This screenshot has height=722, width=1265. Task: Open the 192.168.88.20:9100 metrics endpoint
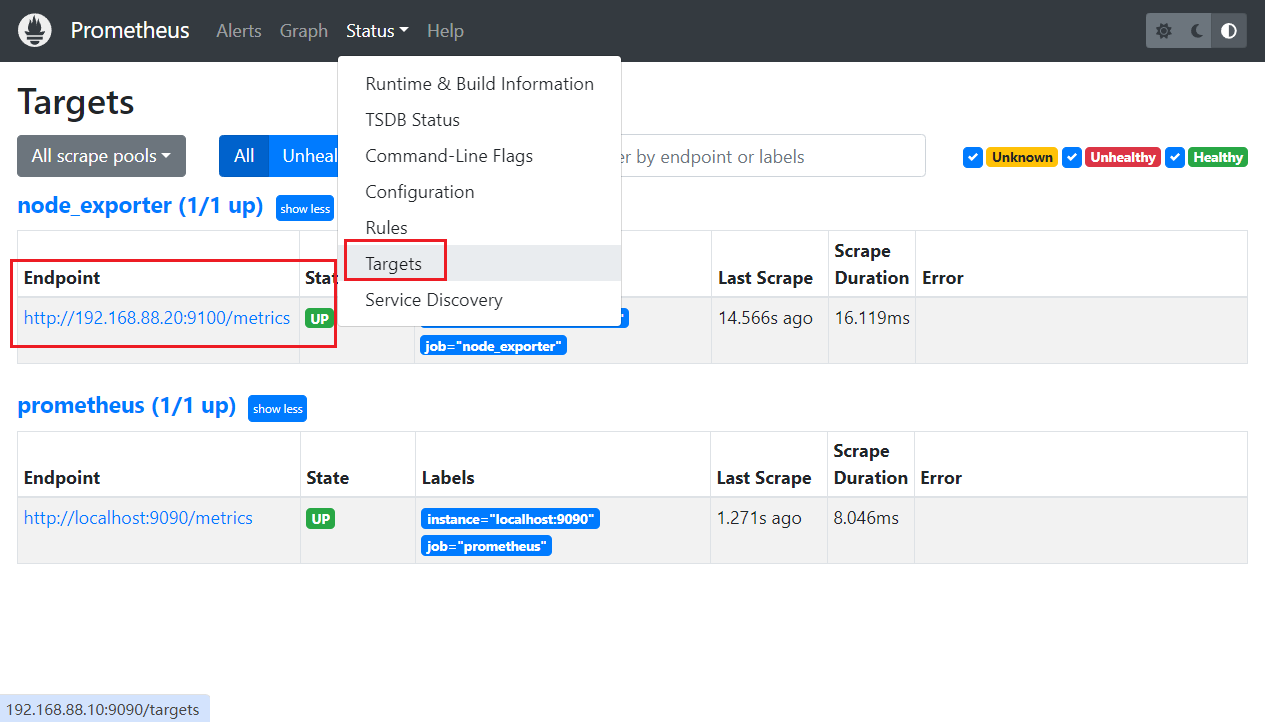[157, 318]
